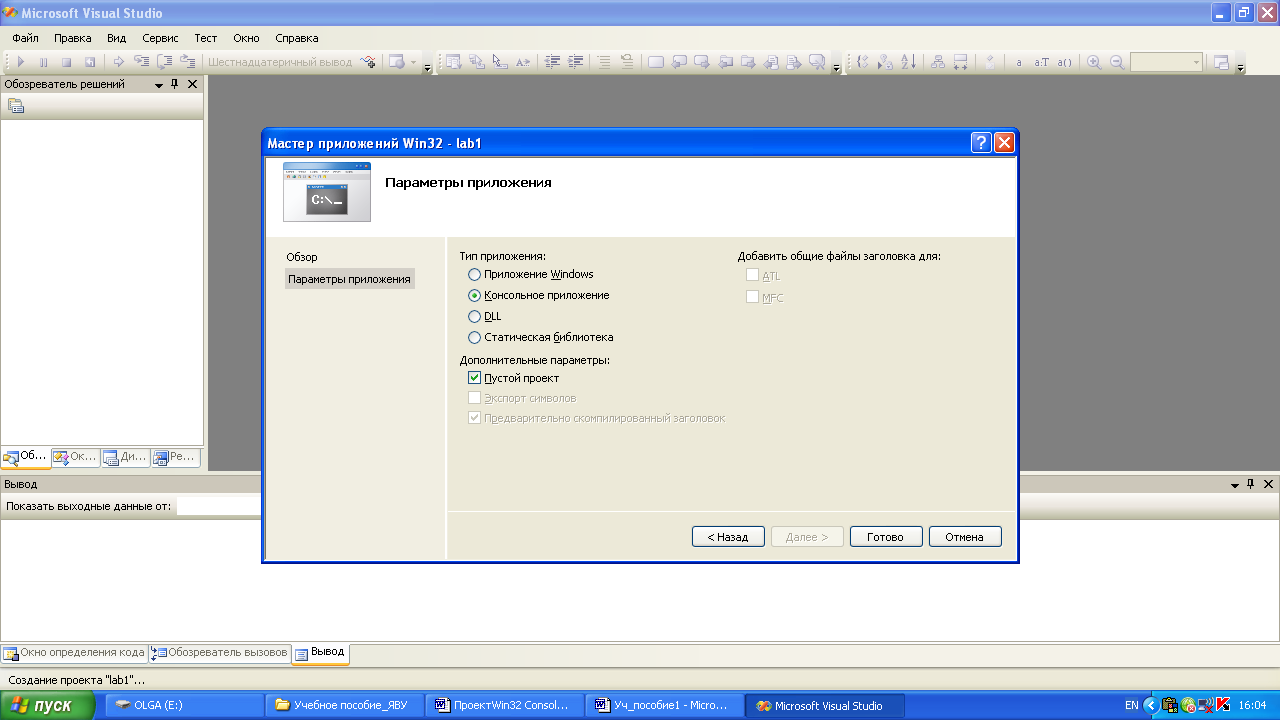The image size is (1280, 720).
Task: Click the Отмена button
Action: click(965, 537)
